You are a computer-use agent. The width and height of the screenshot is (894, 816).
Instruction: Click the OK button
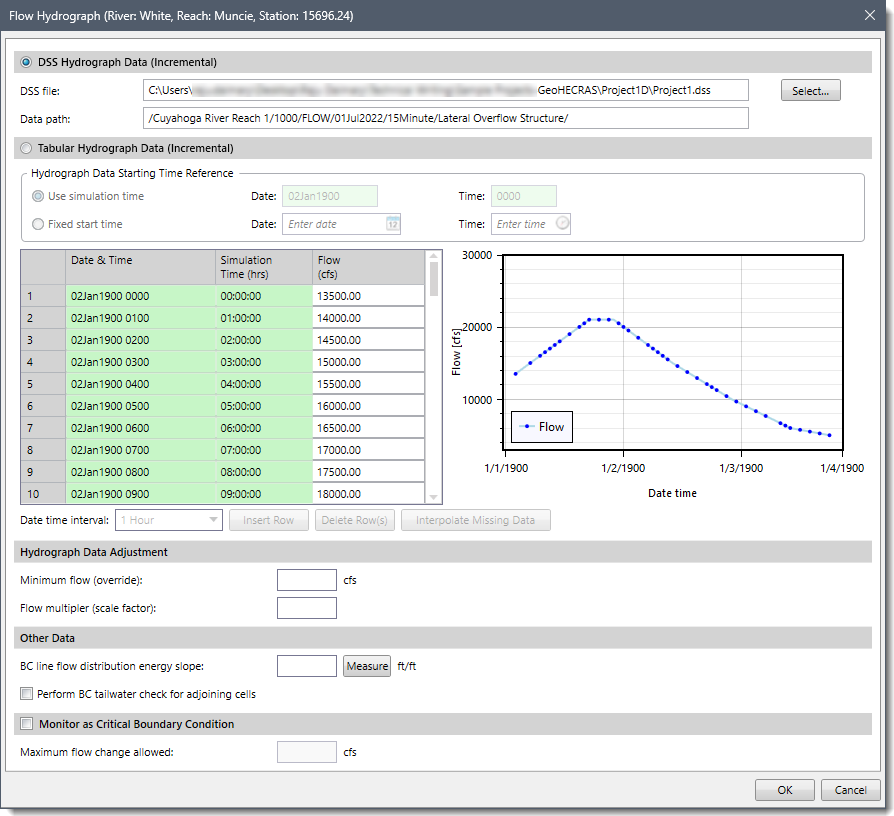[785, 790]
